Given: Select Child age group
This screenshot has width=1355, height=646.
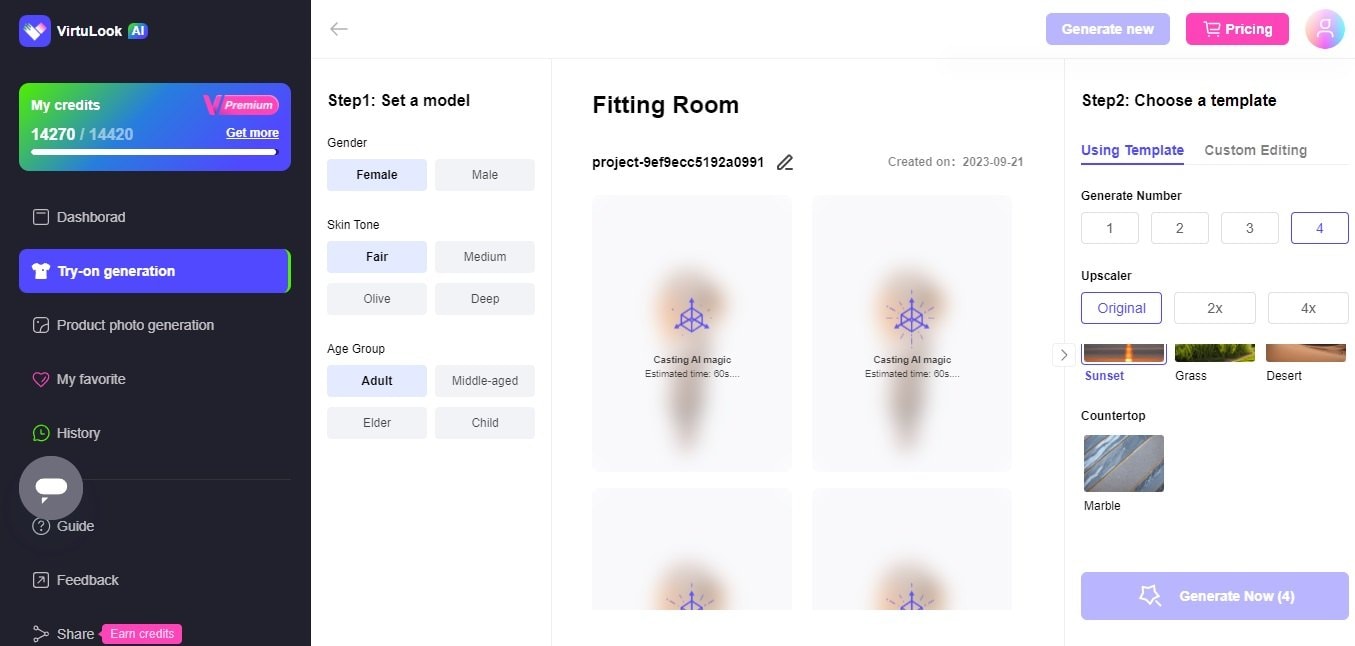Looking at the screenshot, I should (x=485, y=423).
